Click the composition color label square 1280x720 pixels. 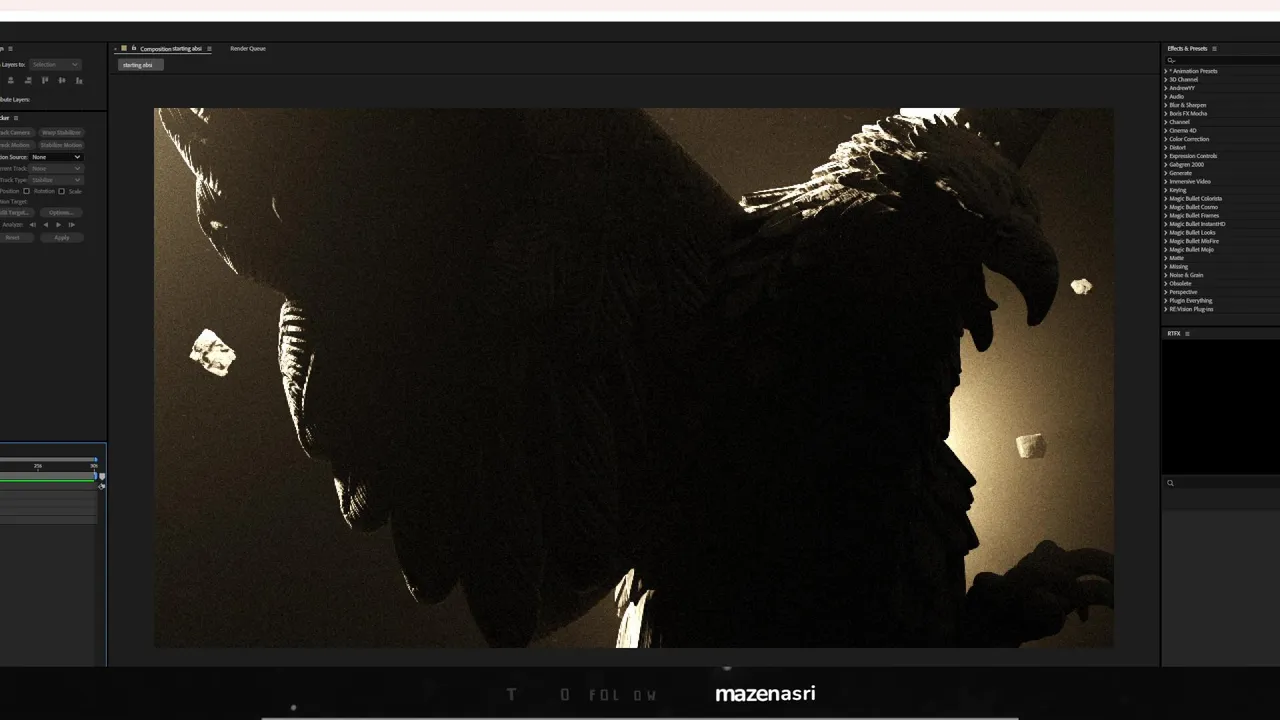(x=124, y=48)
